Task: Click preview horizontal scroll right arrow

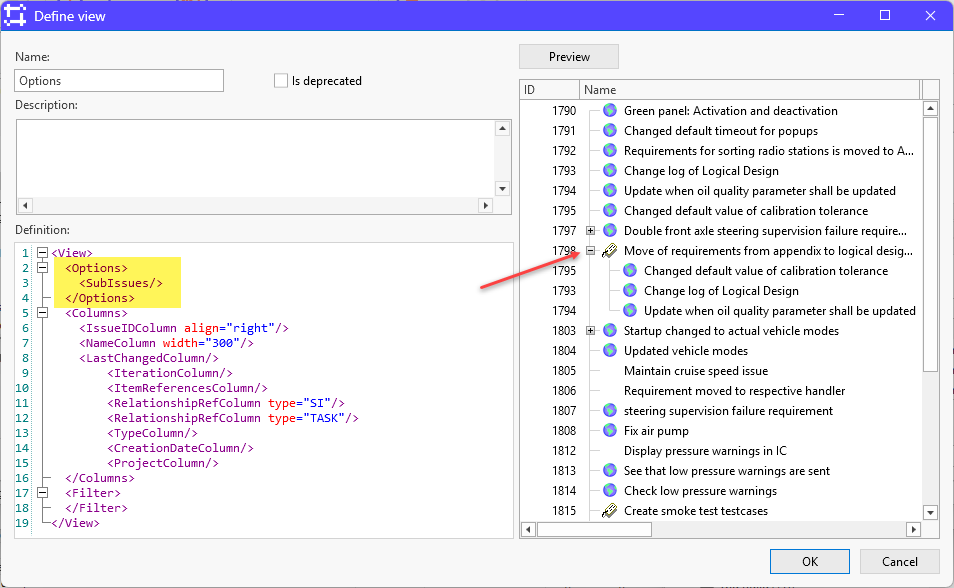Action: (x=913, y=530)
